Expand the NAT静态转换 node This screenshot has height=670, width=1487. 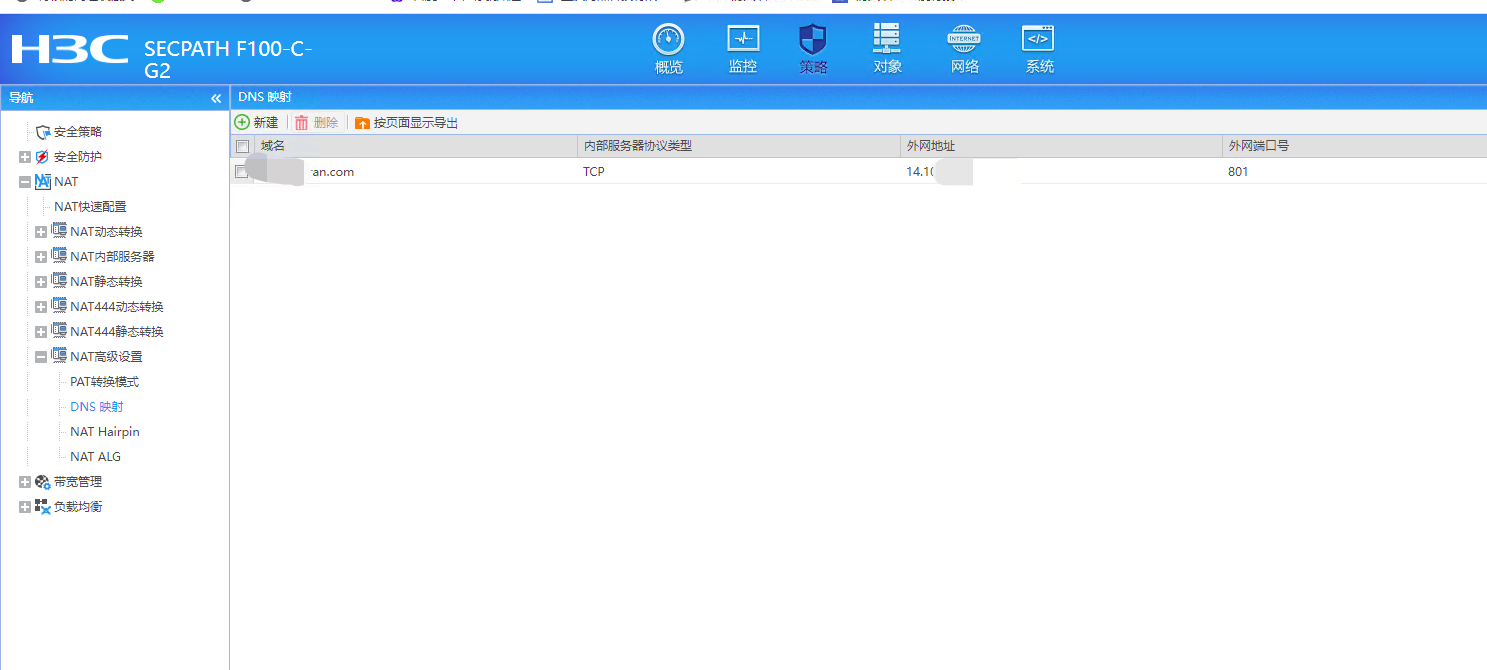pyautogui.click(x=41, y=282)
